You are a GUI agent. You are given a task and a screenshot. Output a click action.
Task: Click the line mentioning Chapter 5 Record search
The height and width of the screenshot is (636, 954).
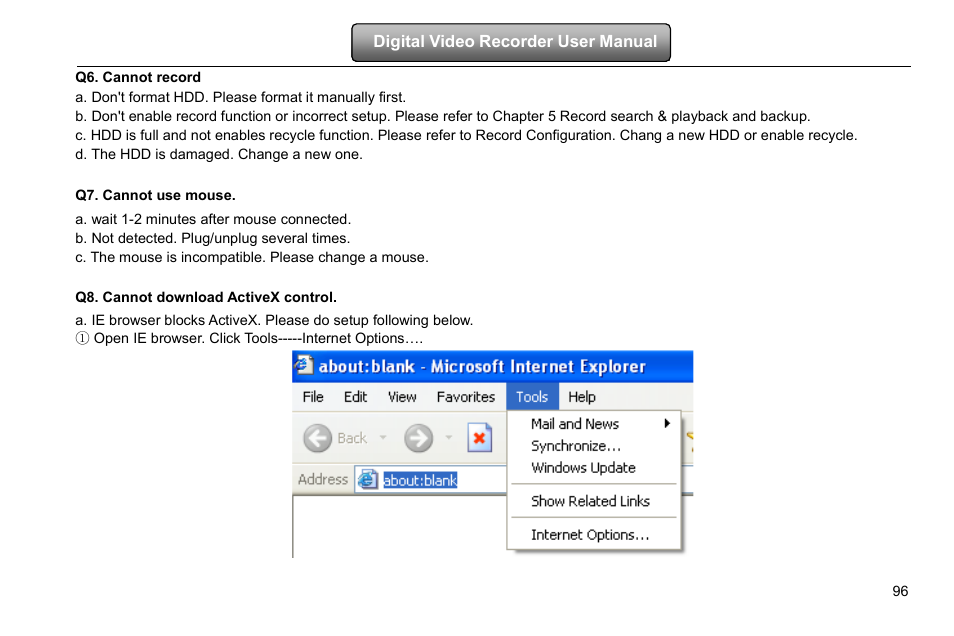(442, 116)
